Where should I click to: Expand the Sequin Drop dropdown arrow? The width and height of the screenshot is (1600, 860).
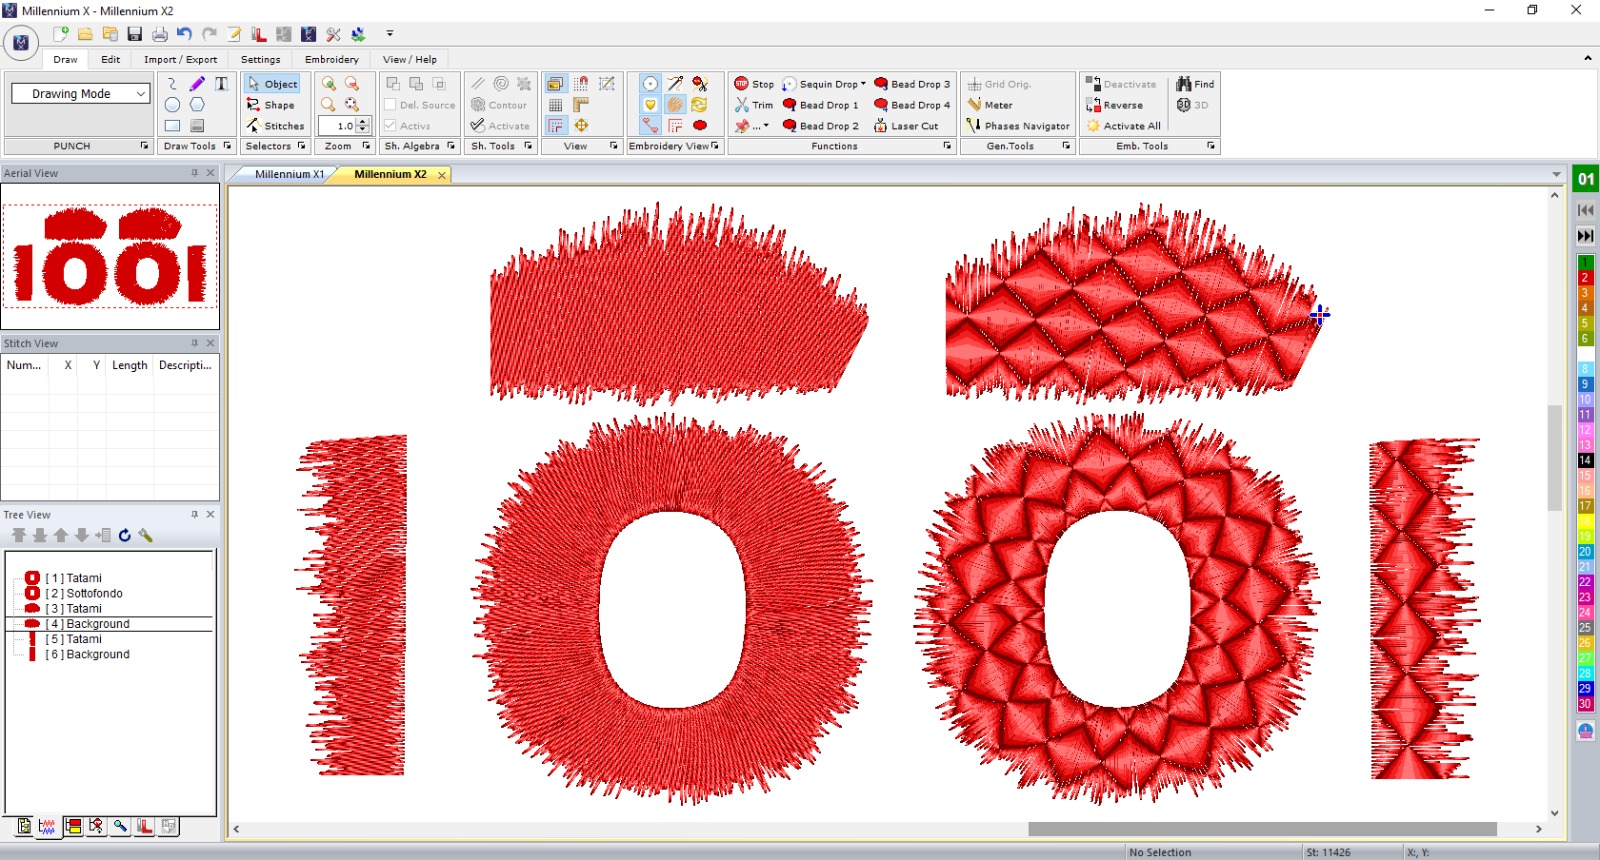click(x=863, y=84)
